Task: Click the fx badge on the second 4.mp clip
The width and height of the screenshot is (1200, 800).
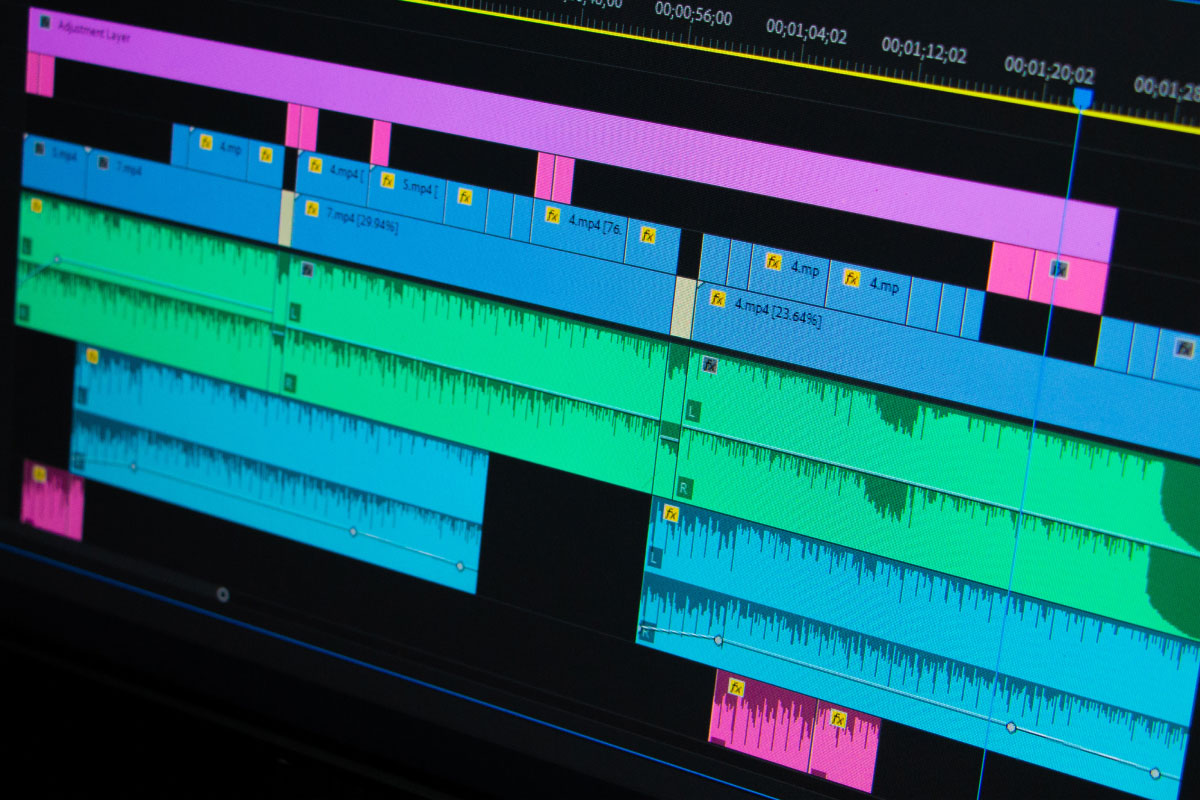Action: coord(852,277)
